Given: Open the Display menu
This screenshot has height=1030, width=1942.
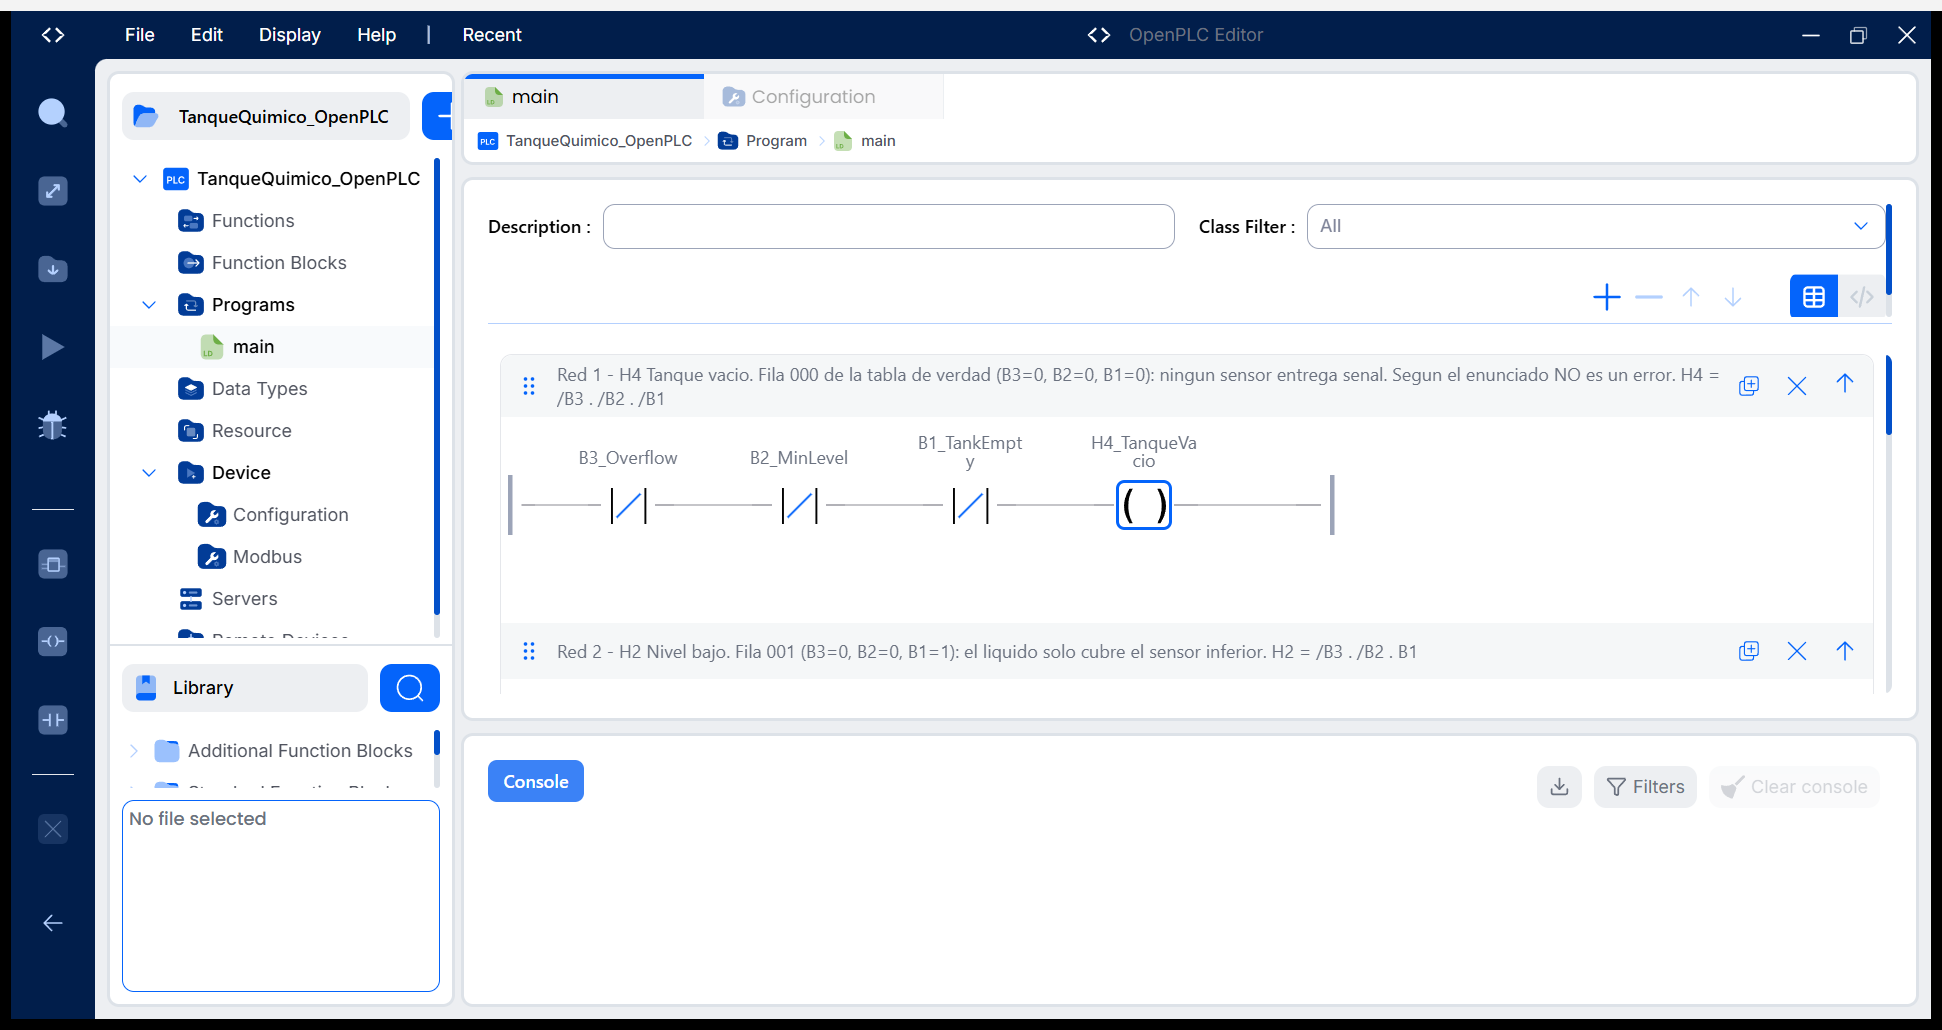Looking at the screenshot, I should pos(290,35).
